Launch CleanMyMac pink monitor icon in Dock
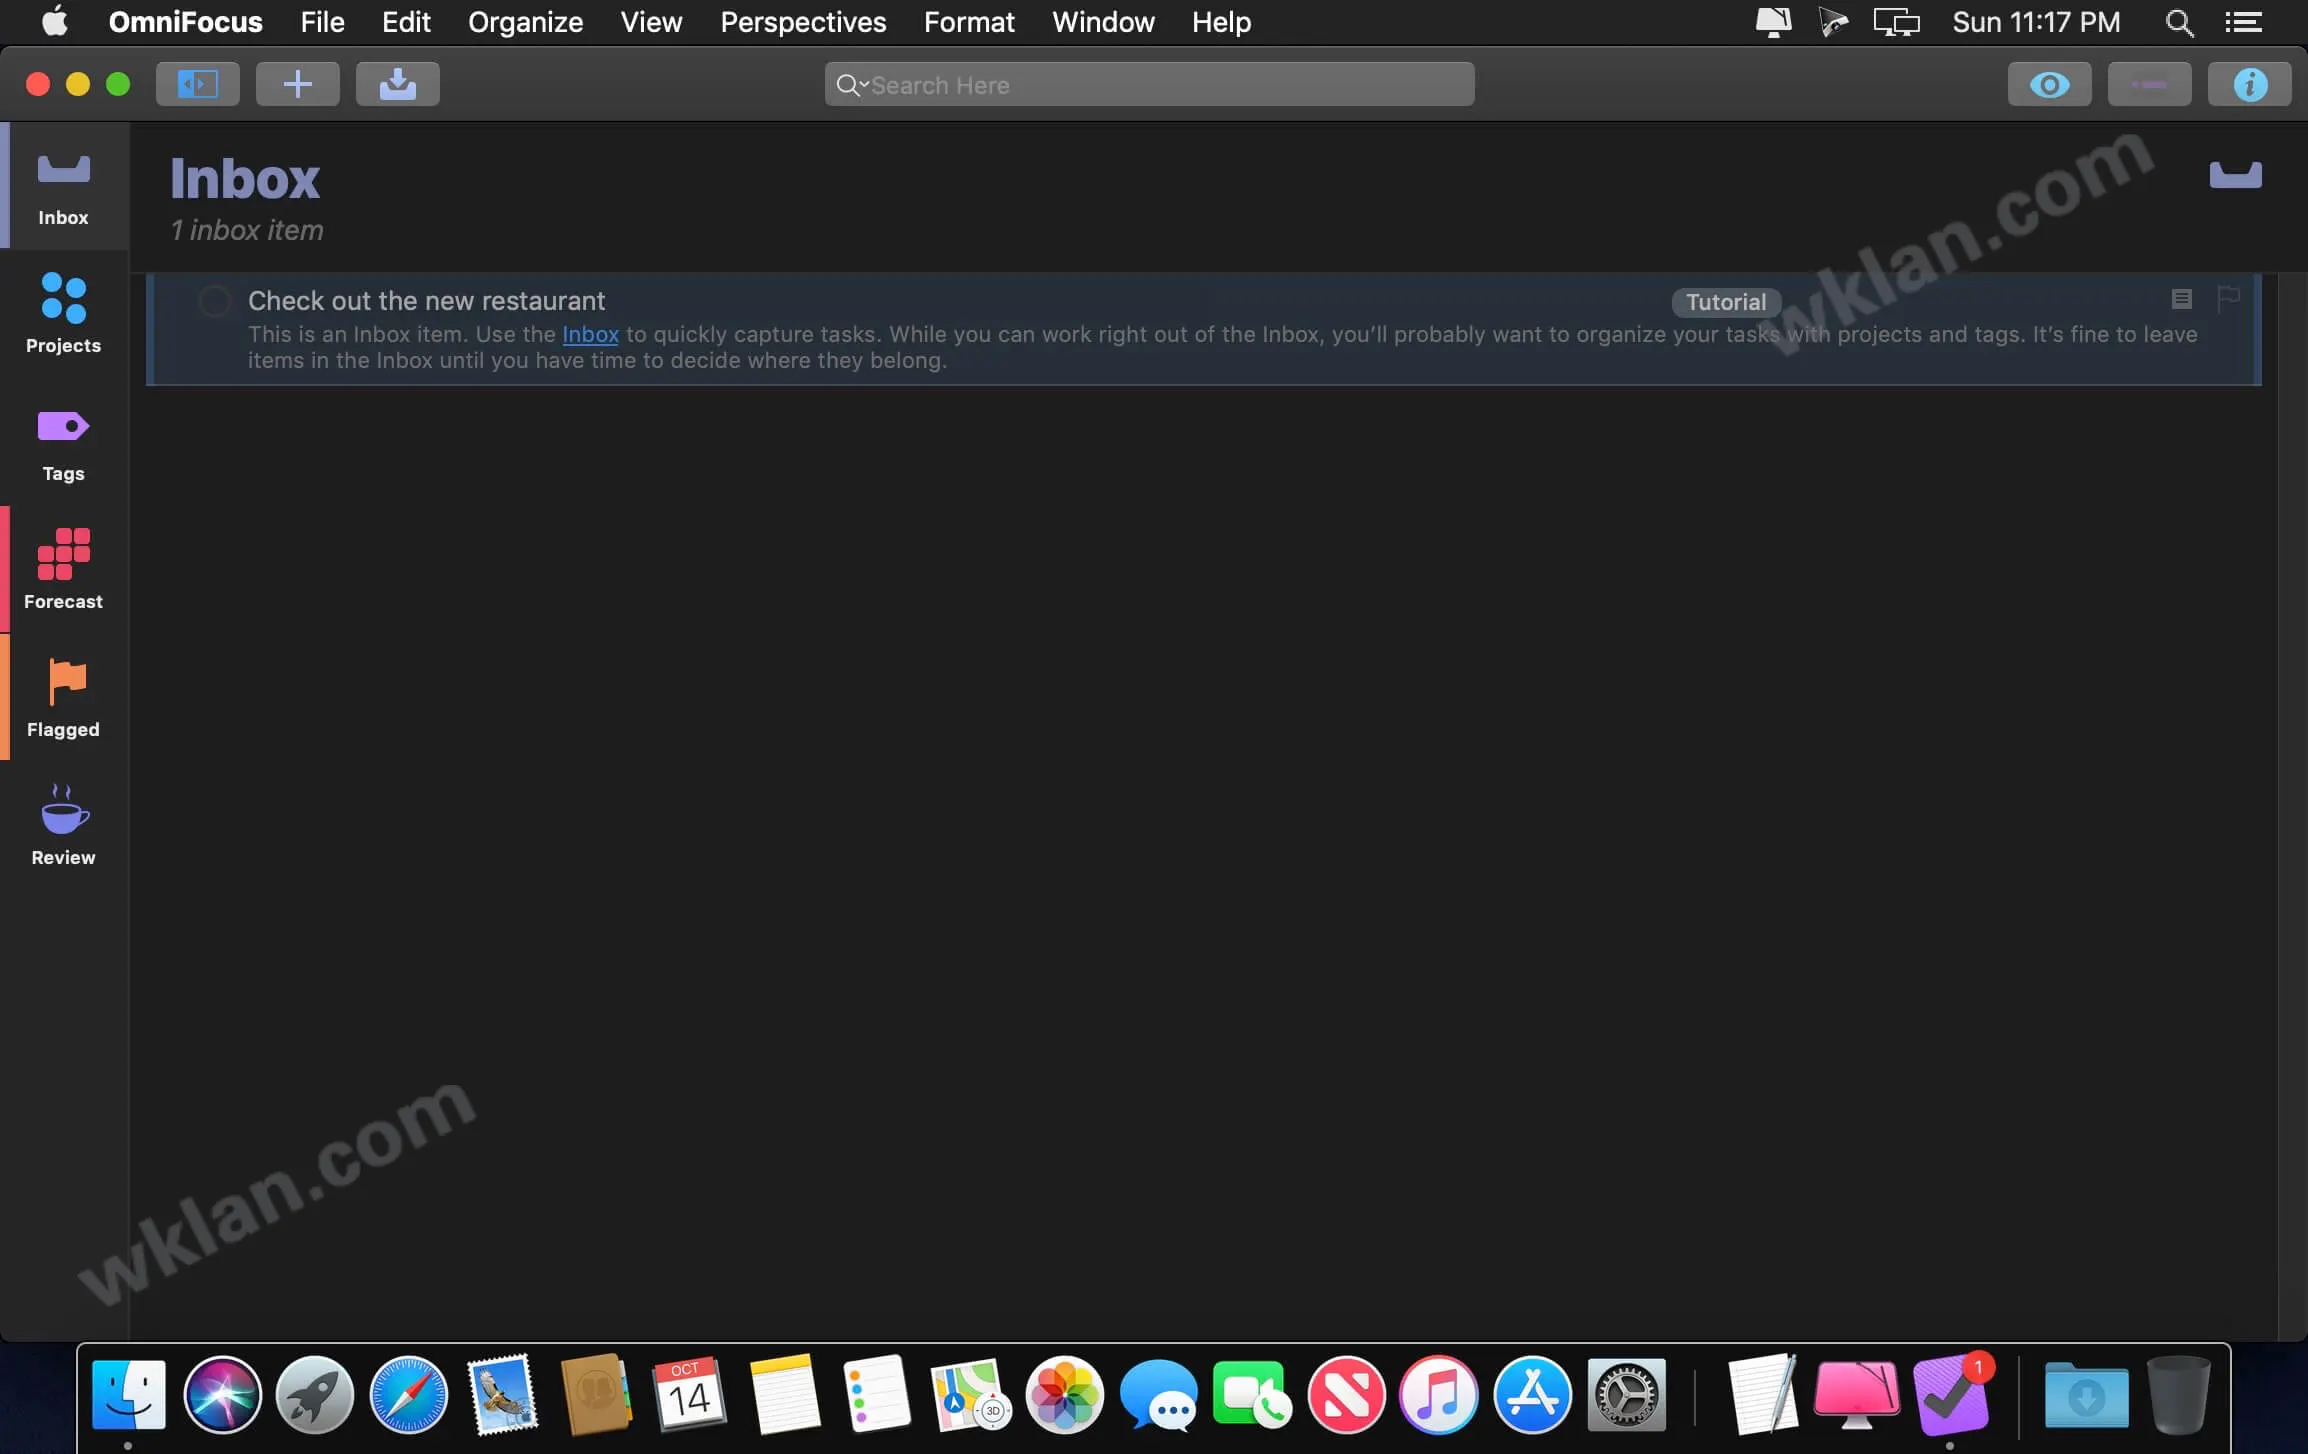The image size is (2308, 1454). [x=1857, y=1394]
